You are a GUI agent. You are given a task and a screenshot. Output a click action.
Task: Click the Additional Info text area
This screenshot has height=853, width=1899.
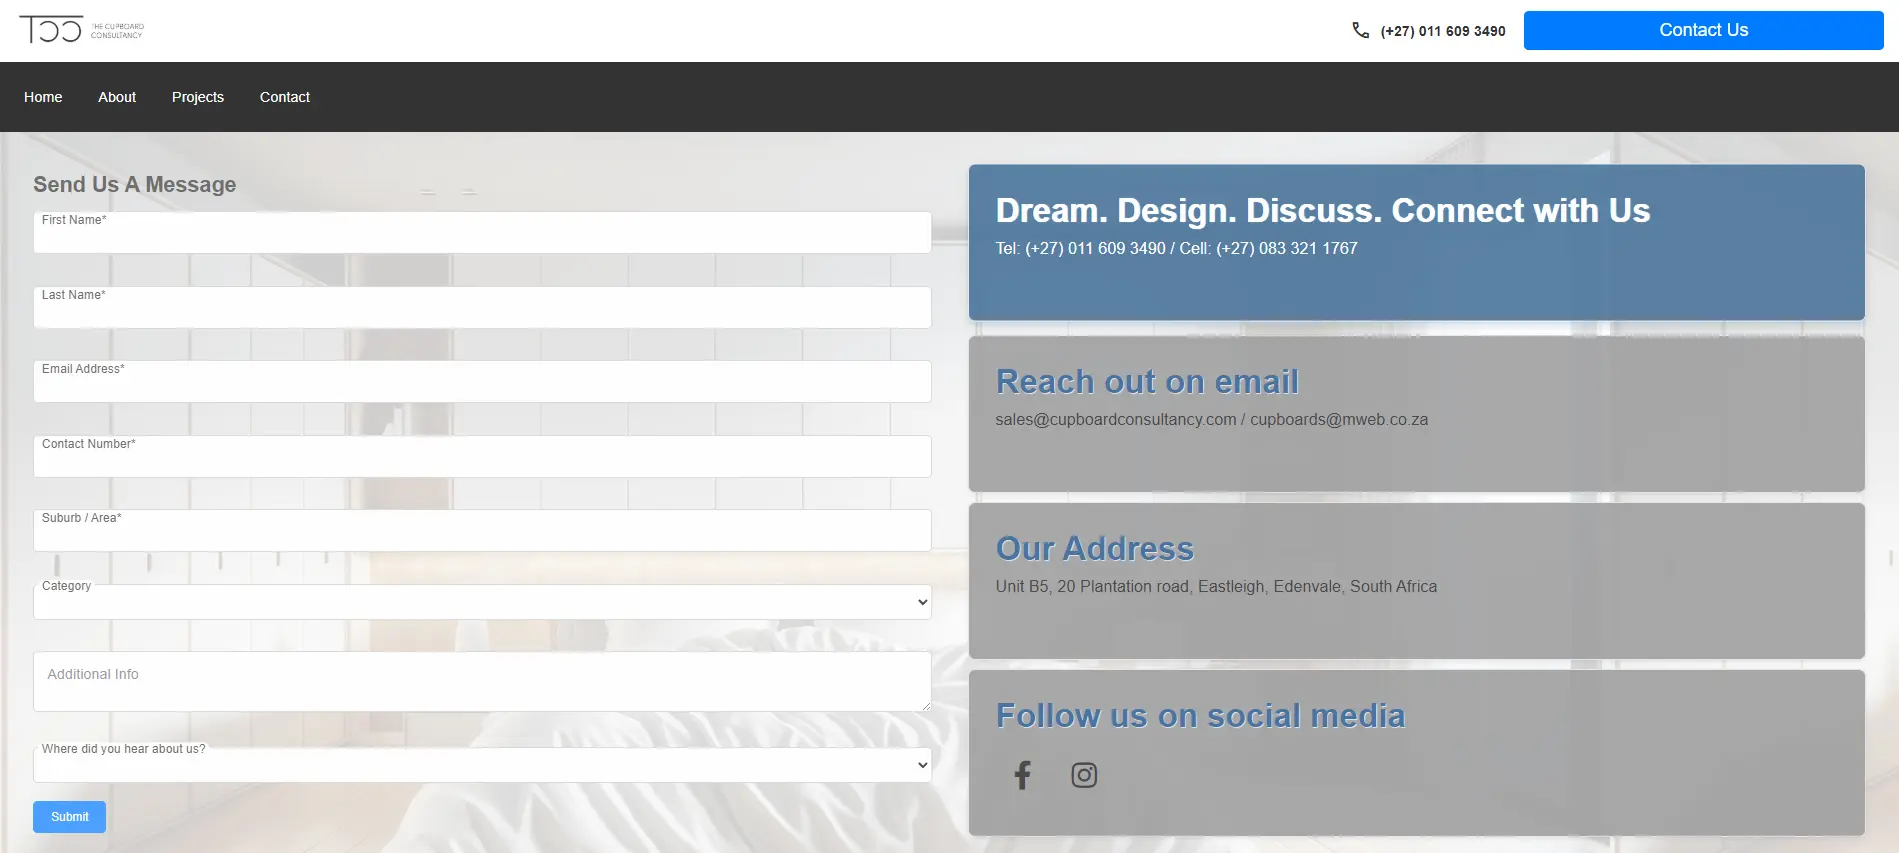(482, 682)
